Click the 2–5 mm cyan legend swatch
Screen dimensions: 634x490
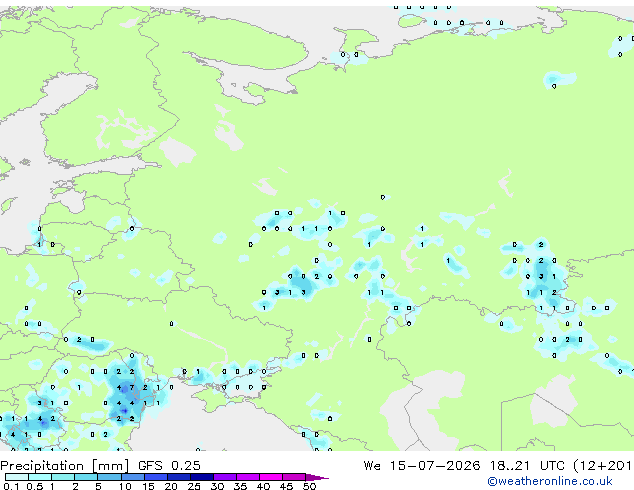86,477
